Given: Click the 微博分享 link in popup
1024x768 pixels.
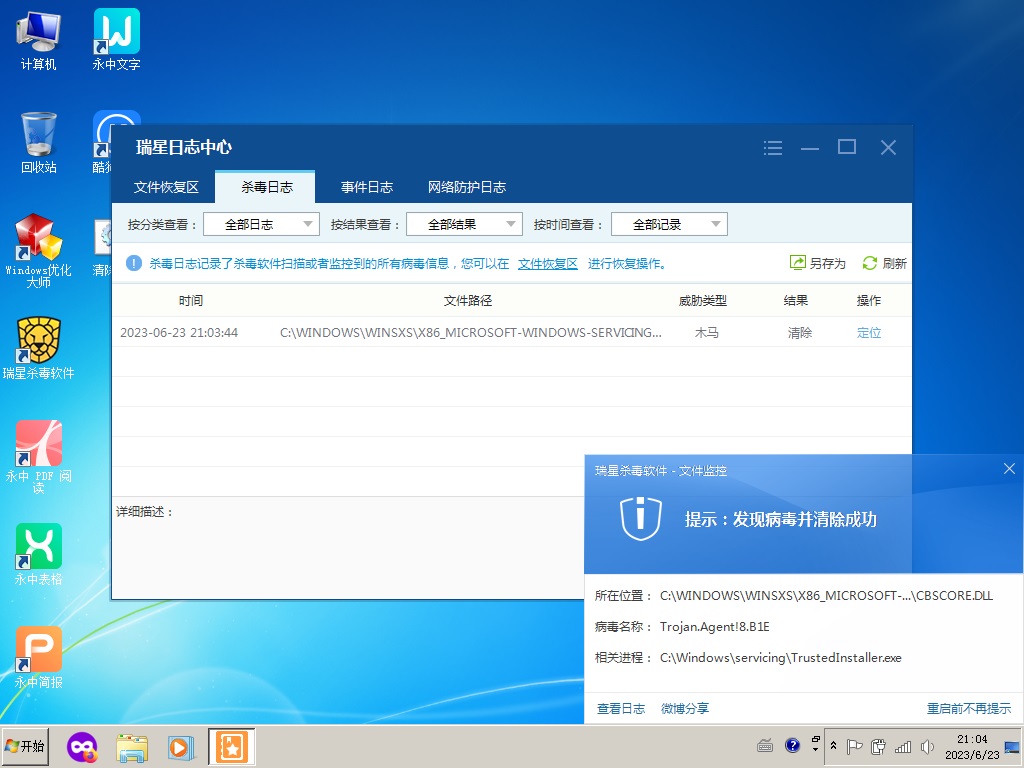Looking at the screenshot, I should (684, 708).
